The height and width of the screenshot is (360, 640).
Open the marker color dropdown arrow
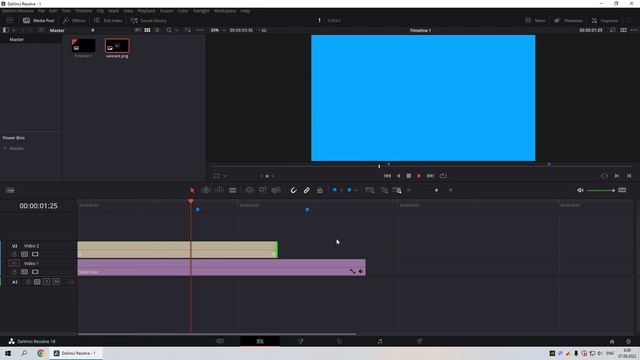[356, 190]
